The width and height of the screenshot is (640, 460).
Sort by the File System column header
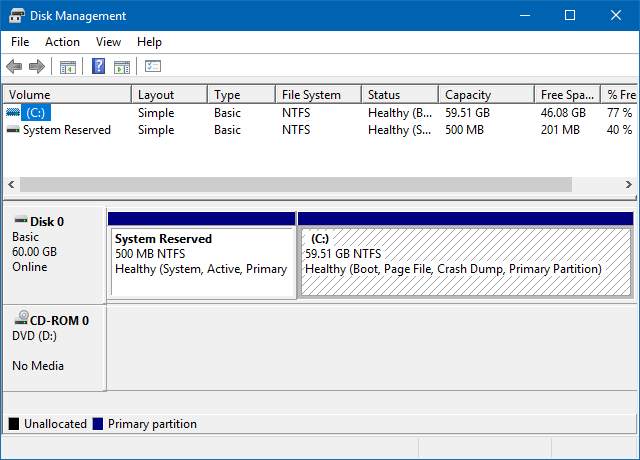point(310,95)
